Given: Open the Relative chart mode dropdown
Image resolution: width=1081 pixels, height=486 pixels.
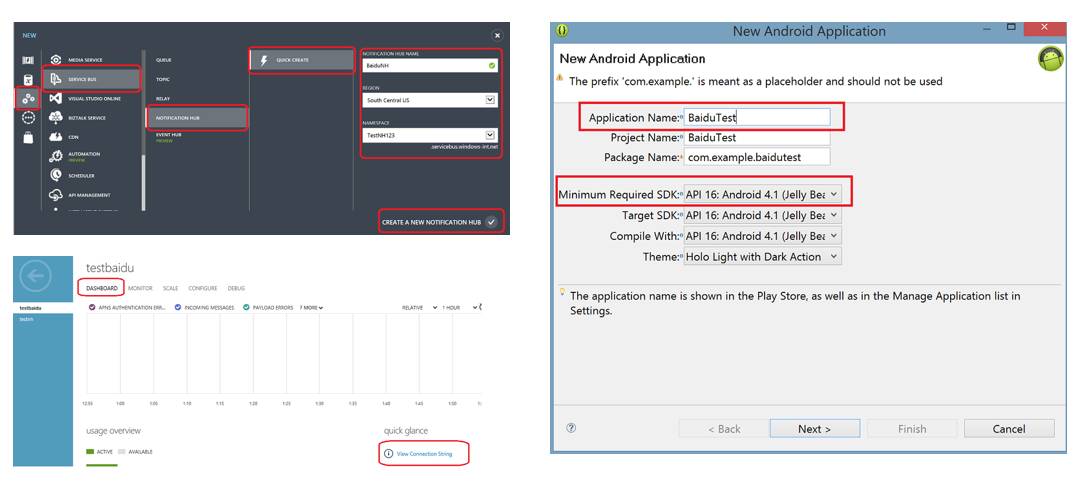Looking at the screenshot, I should click(x=419, y=307).
